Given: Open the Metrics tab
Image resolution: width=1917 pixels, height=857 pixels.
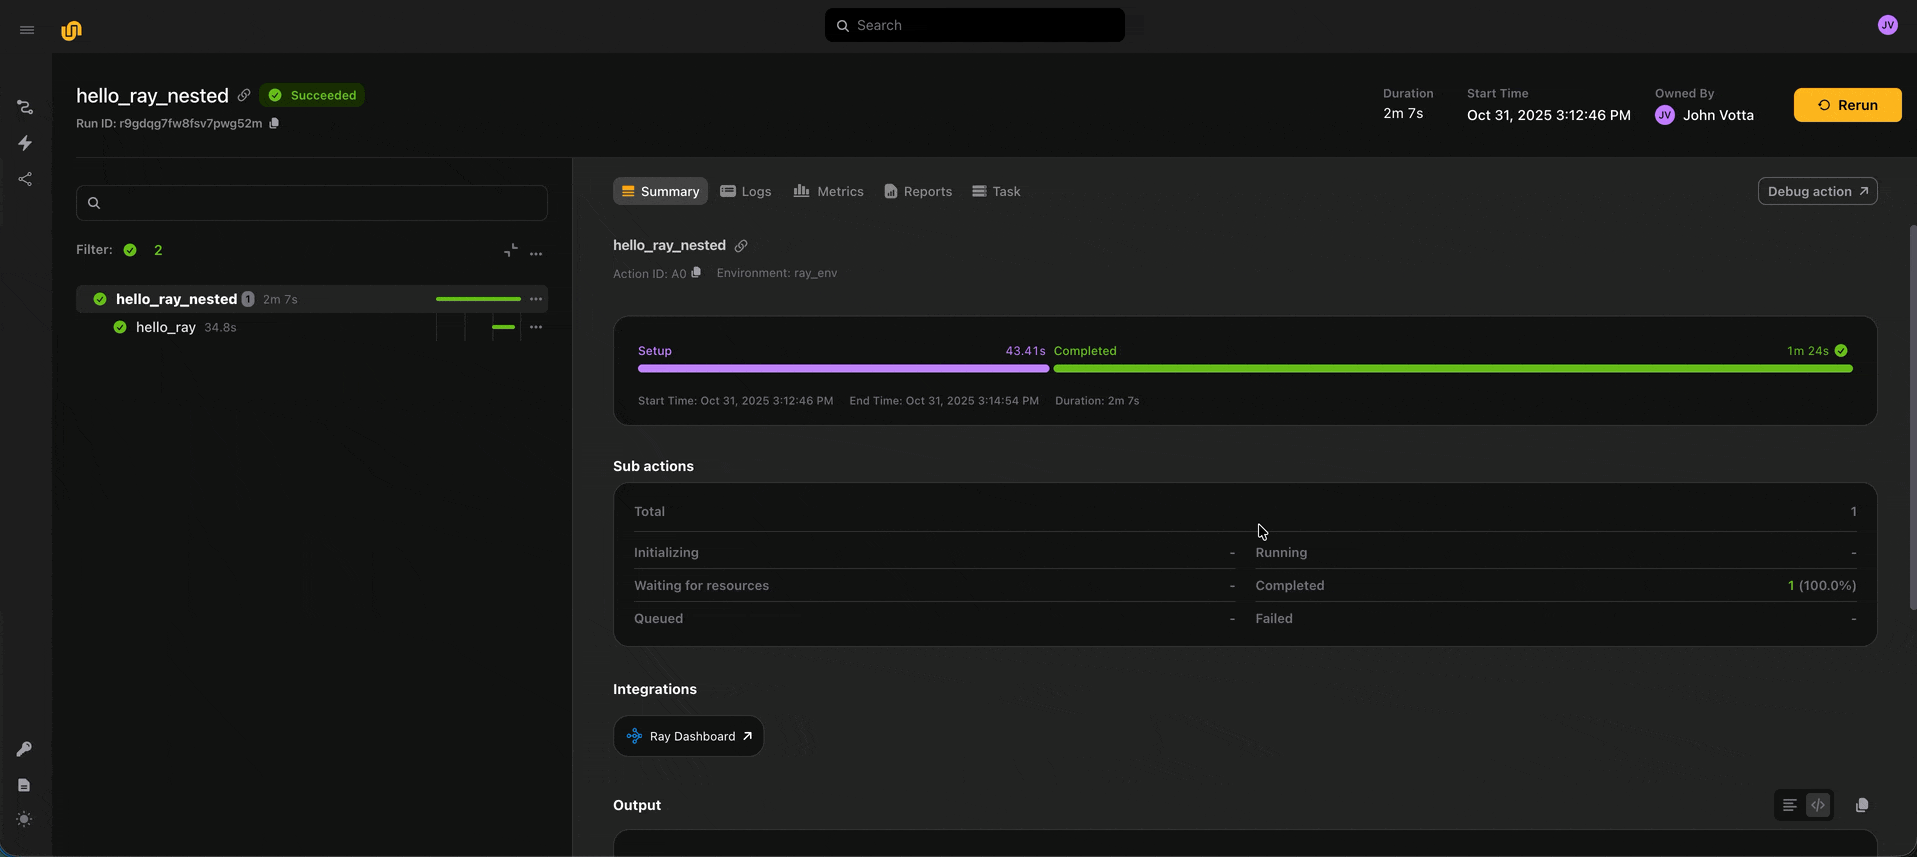Looking at the screenshot, I should pos(828,191).
